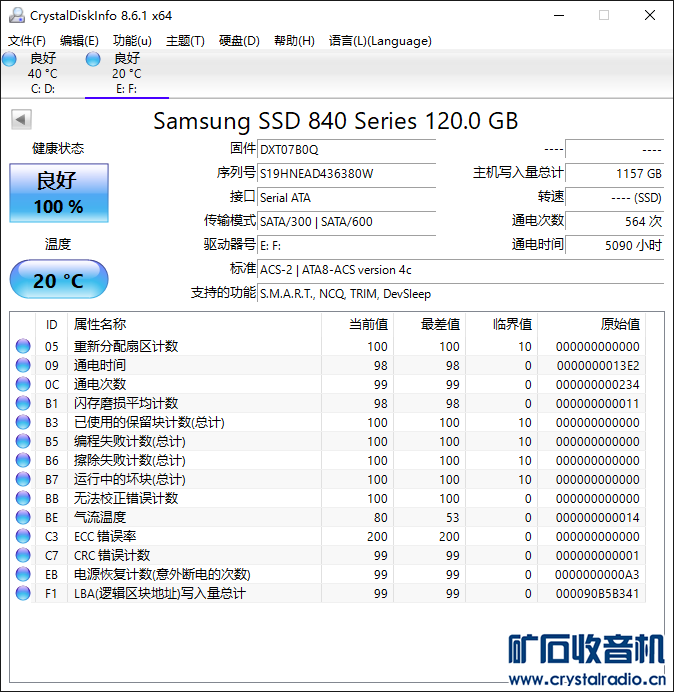Click total host writes value 1157 GB
The height and width of the screenshot is (692, 674).
pyautogui.click(x=614, y=173)
